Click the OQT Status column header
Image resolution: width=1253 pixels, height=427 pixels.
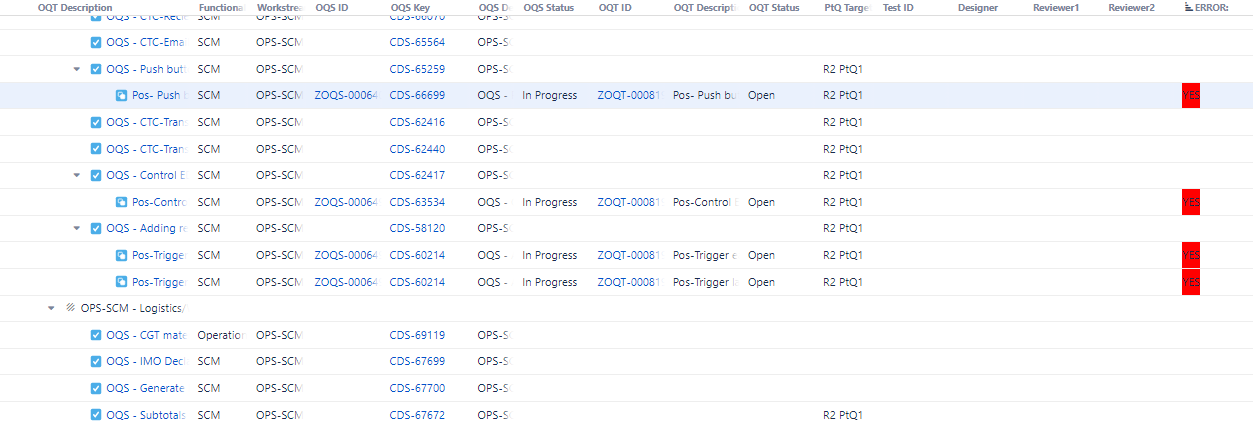tap(774, 8)
